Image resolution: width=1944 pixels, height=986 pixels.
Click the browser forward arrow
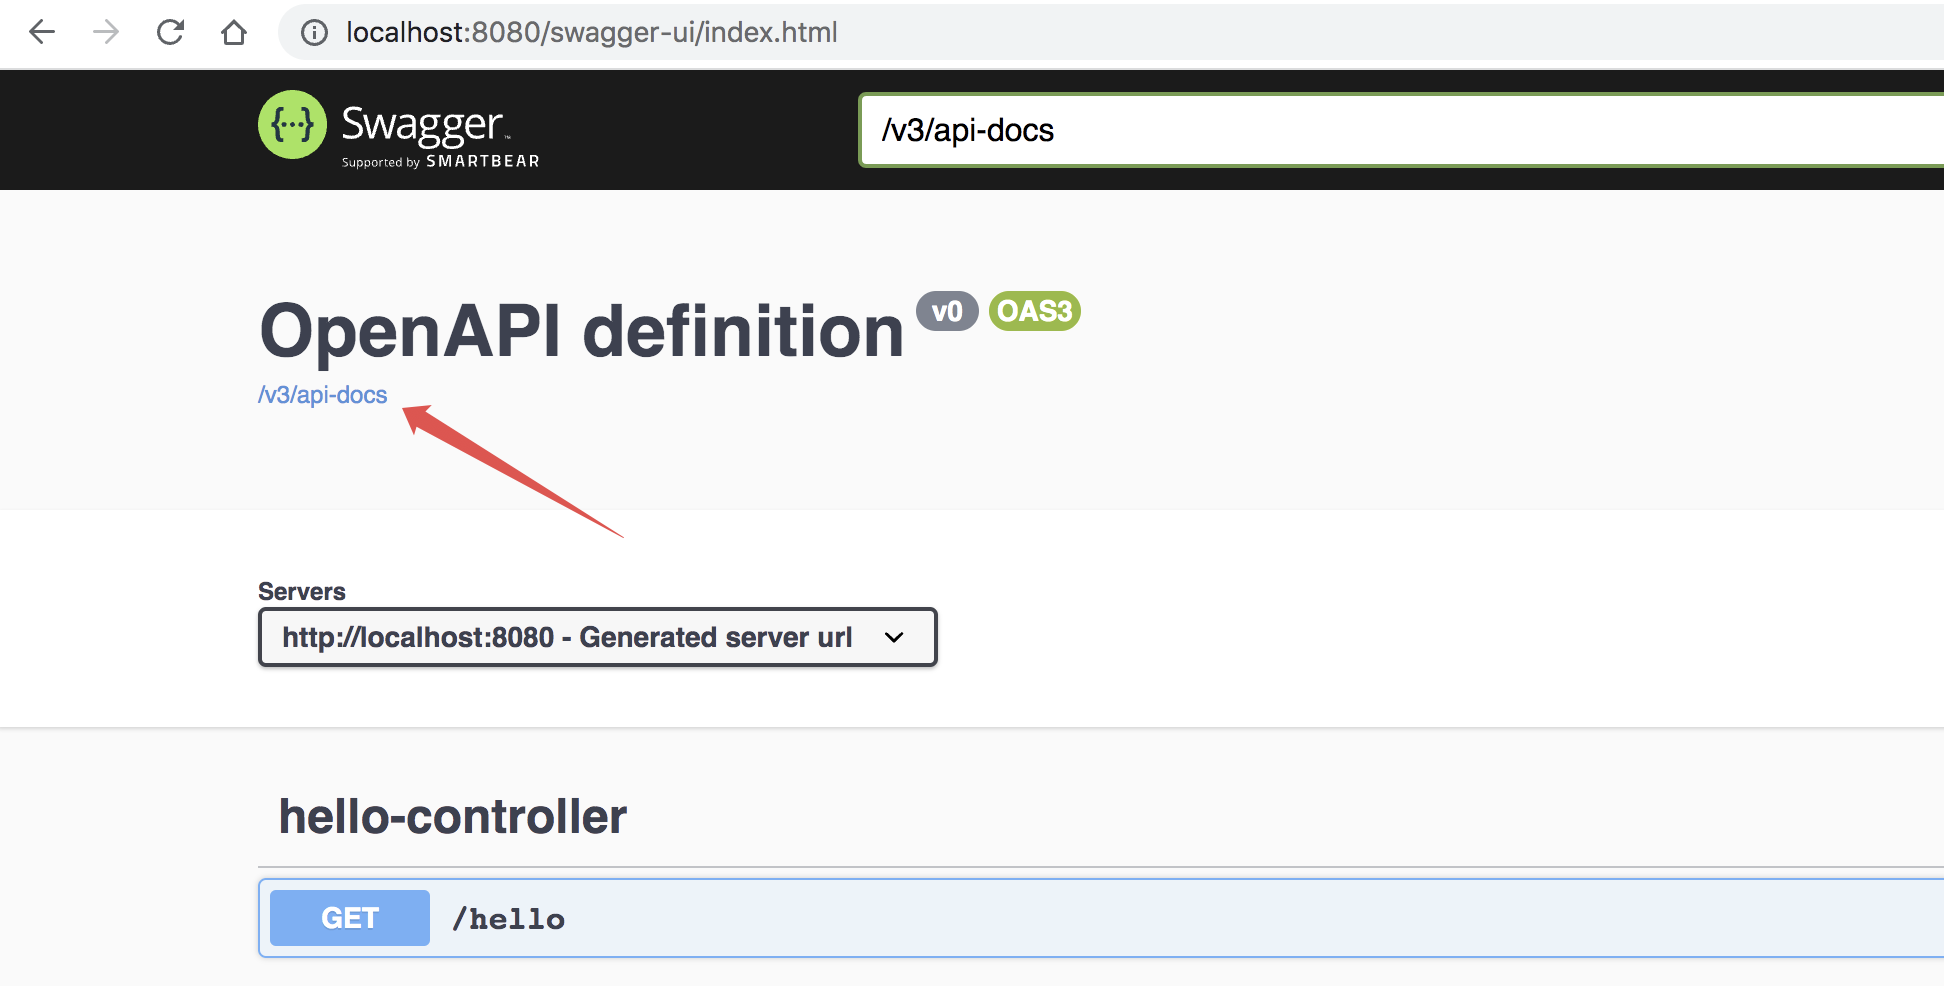(x=106, y=33)
